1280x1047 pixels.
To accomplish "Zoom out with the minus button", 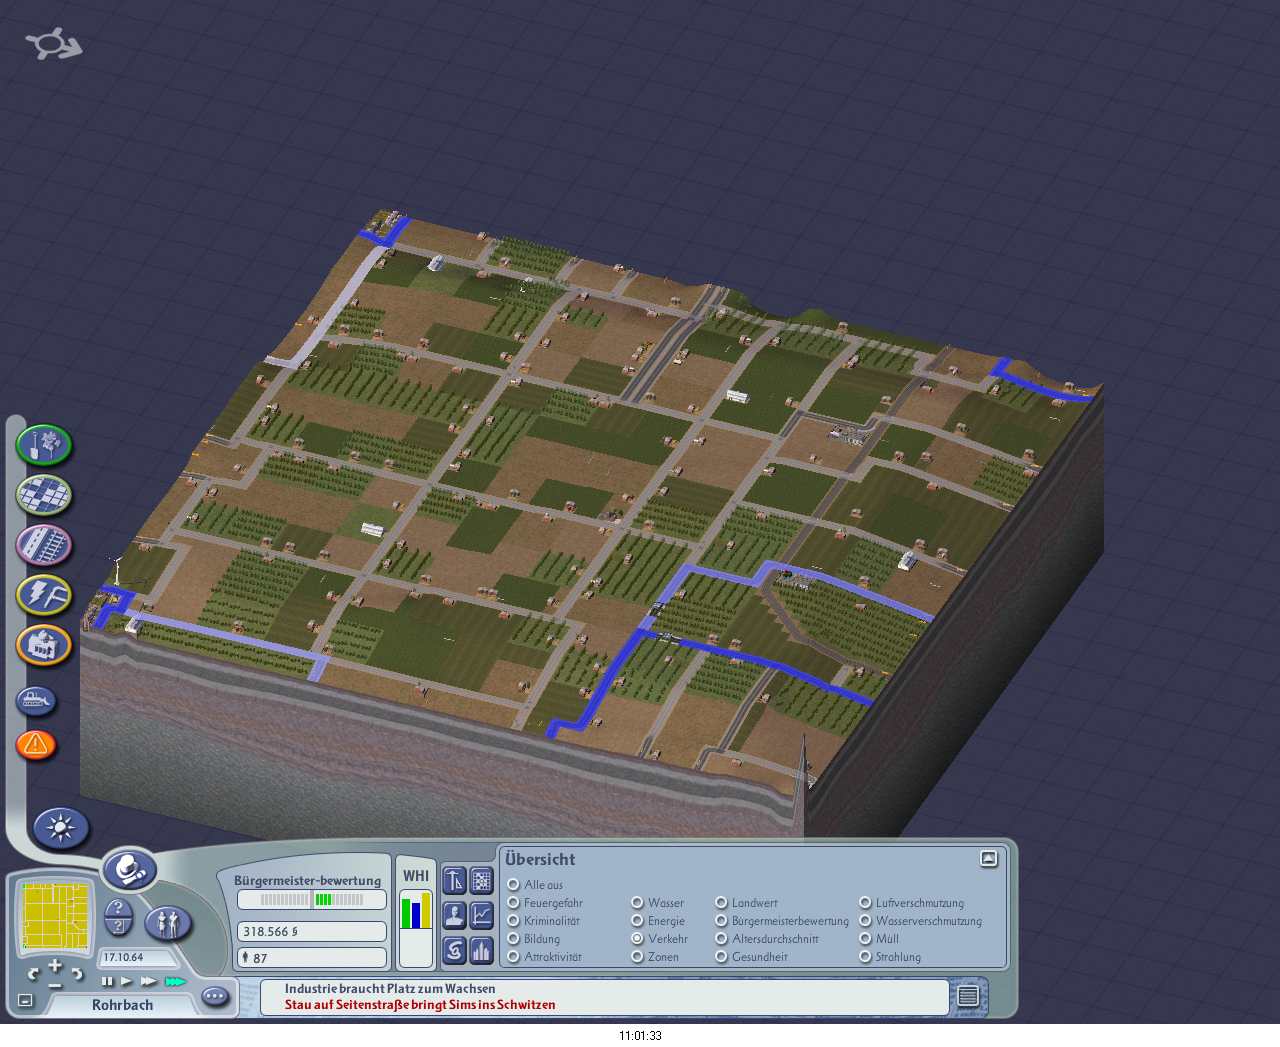I will click(55, 984).
